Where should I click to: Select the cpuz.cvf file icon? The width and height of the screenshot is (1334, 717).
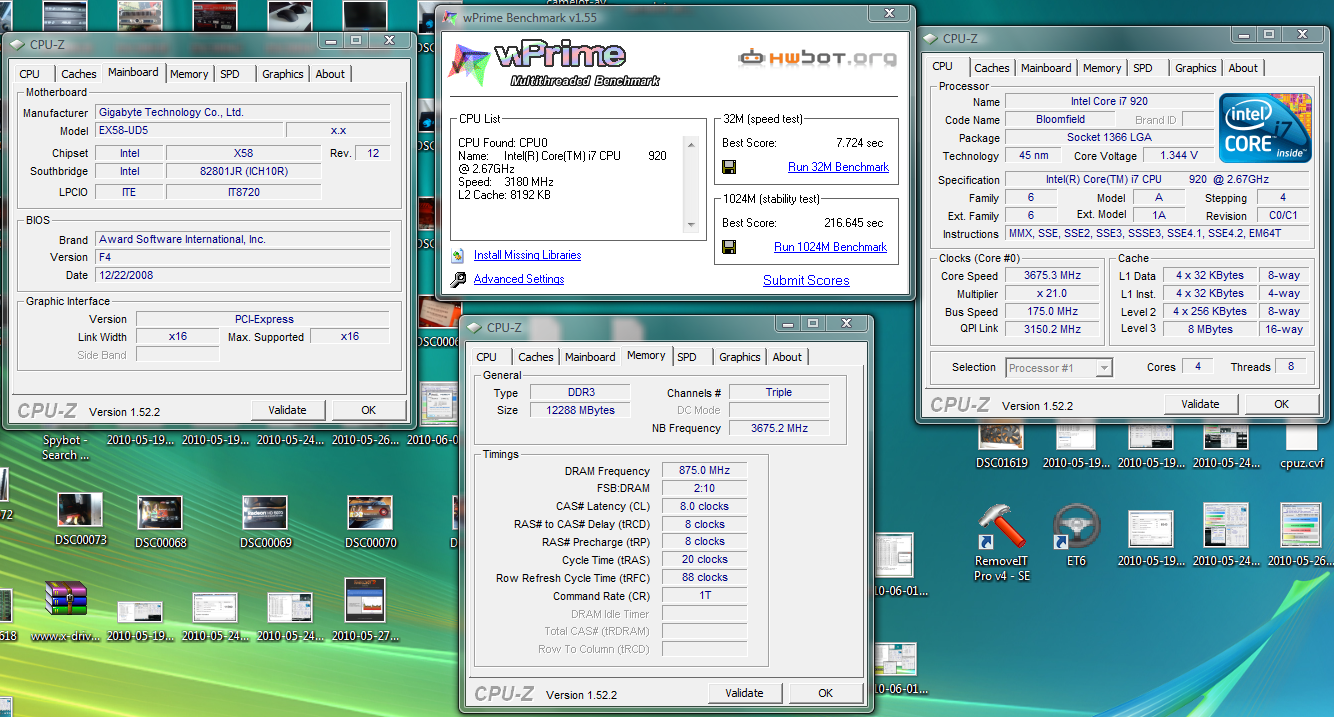(1301, 444)
